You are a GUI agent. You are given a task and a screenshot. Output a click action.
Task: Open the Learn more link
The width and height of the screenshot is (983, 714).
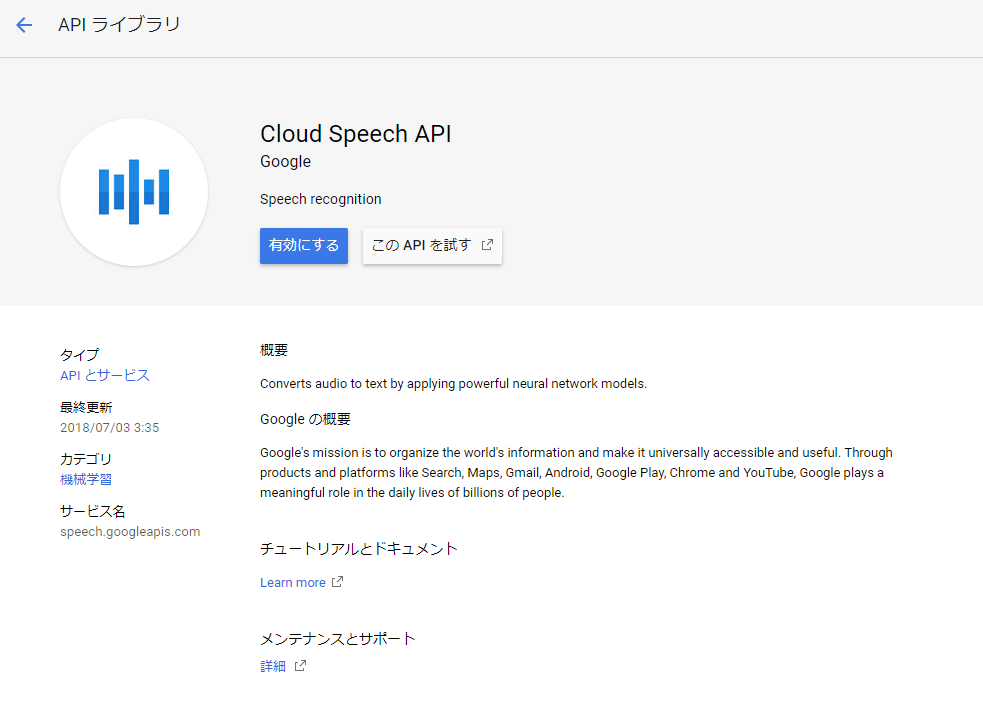(x=293, y=582)
